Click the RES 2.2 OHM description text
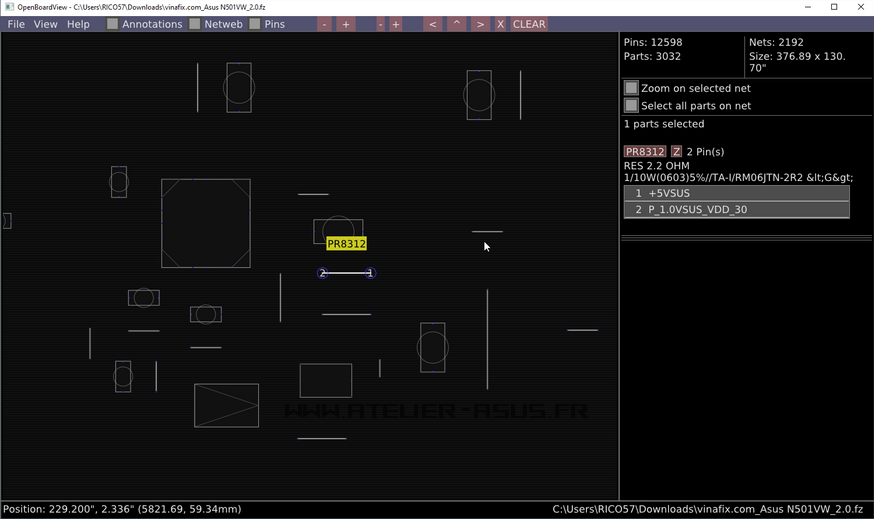 pos(739,172)
